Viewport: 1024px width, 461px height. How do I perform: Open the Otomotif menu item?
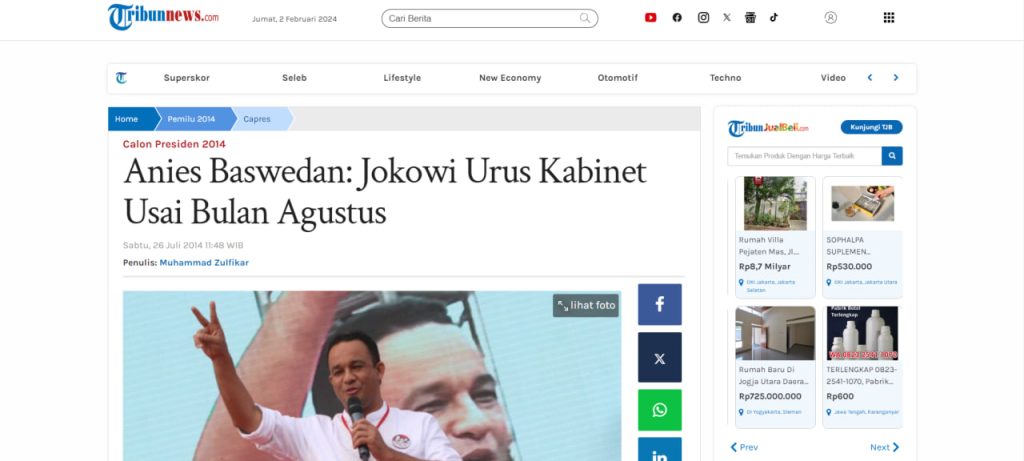tap(618, 78)
